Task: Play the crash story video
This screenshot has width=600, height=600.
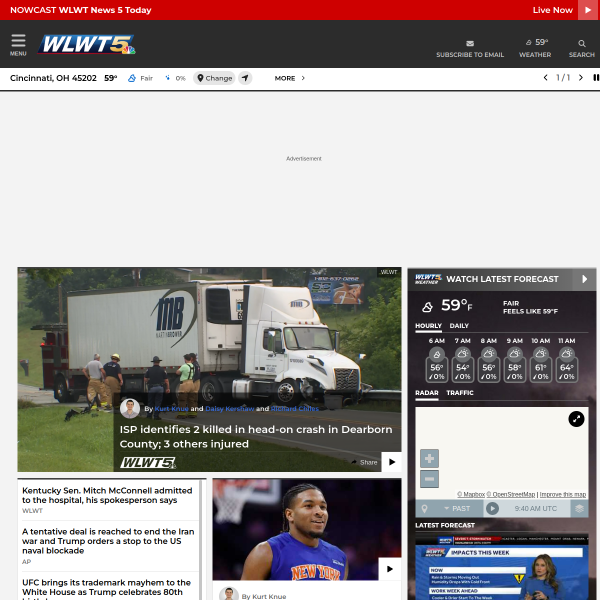Action: tap(391, 462)
